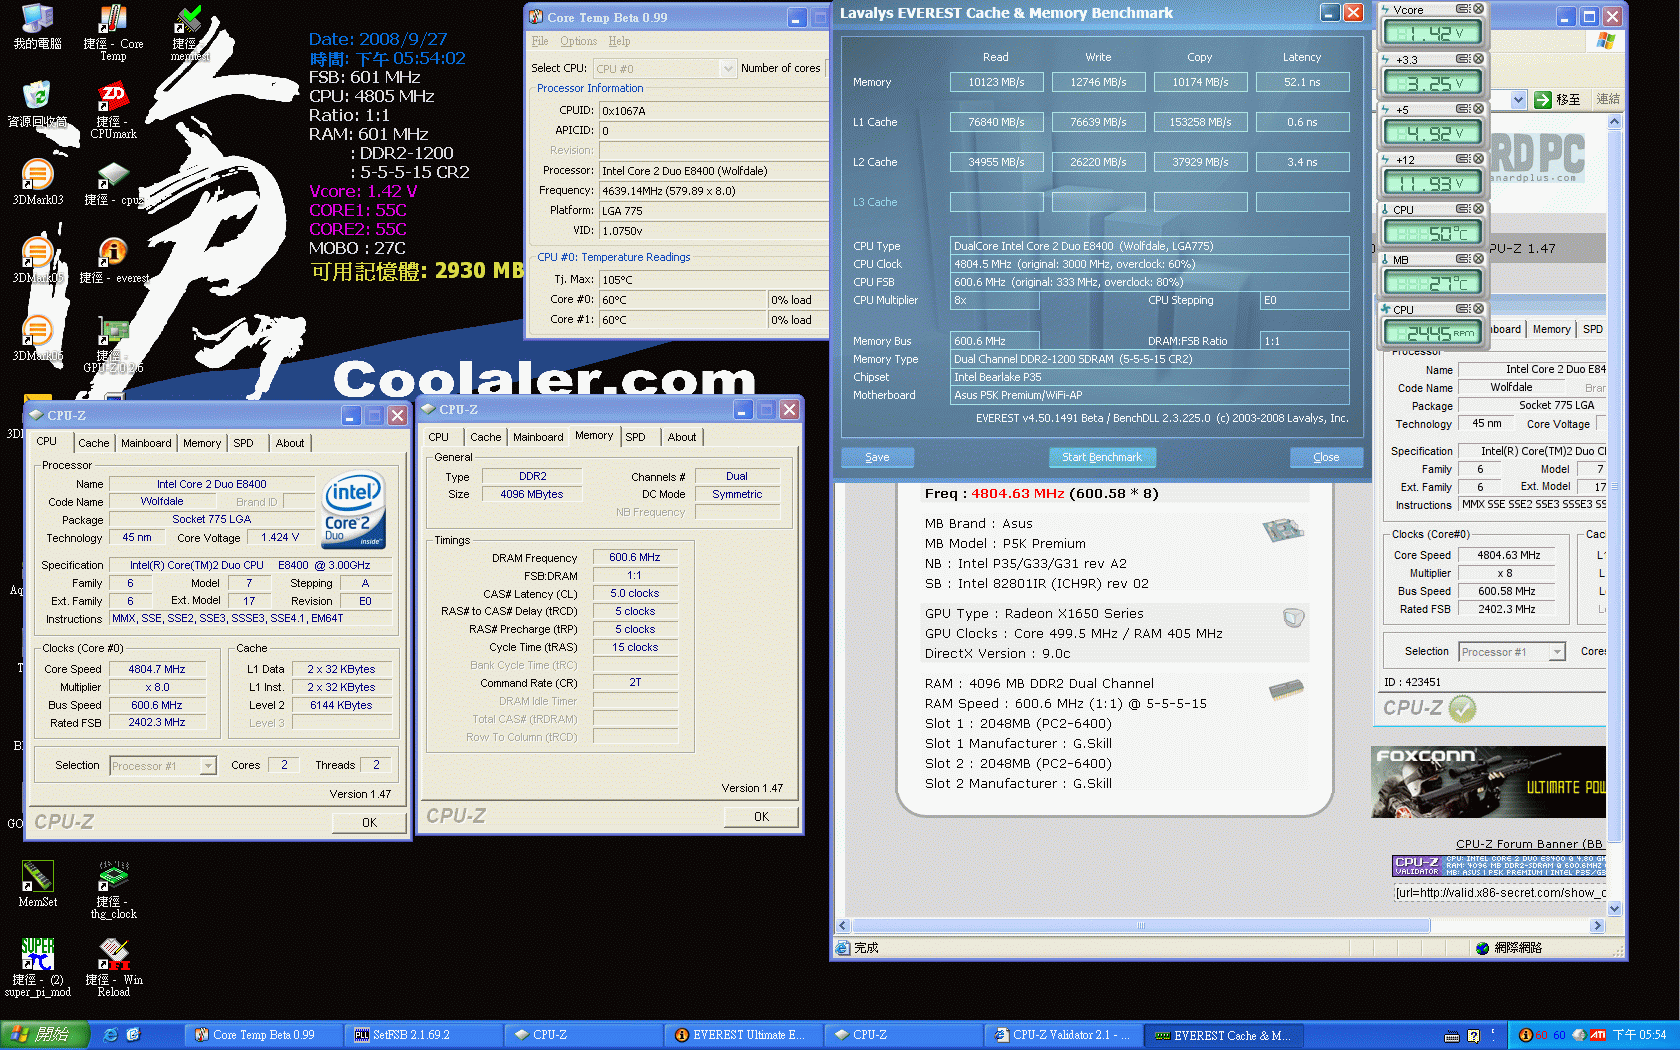1680x1050 pixels.
Task: Switch to Cache tab in left CPU-Z window
Action: point(93,443)
